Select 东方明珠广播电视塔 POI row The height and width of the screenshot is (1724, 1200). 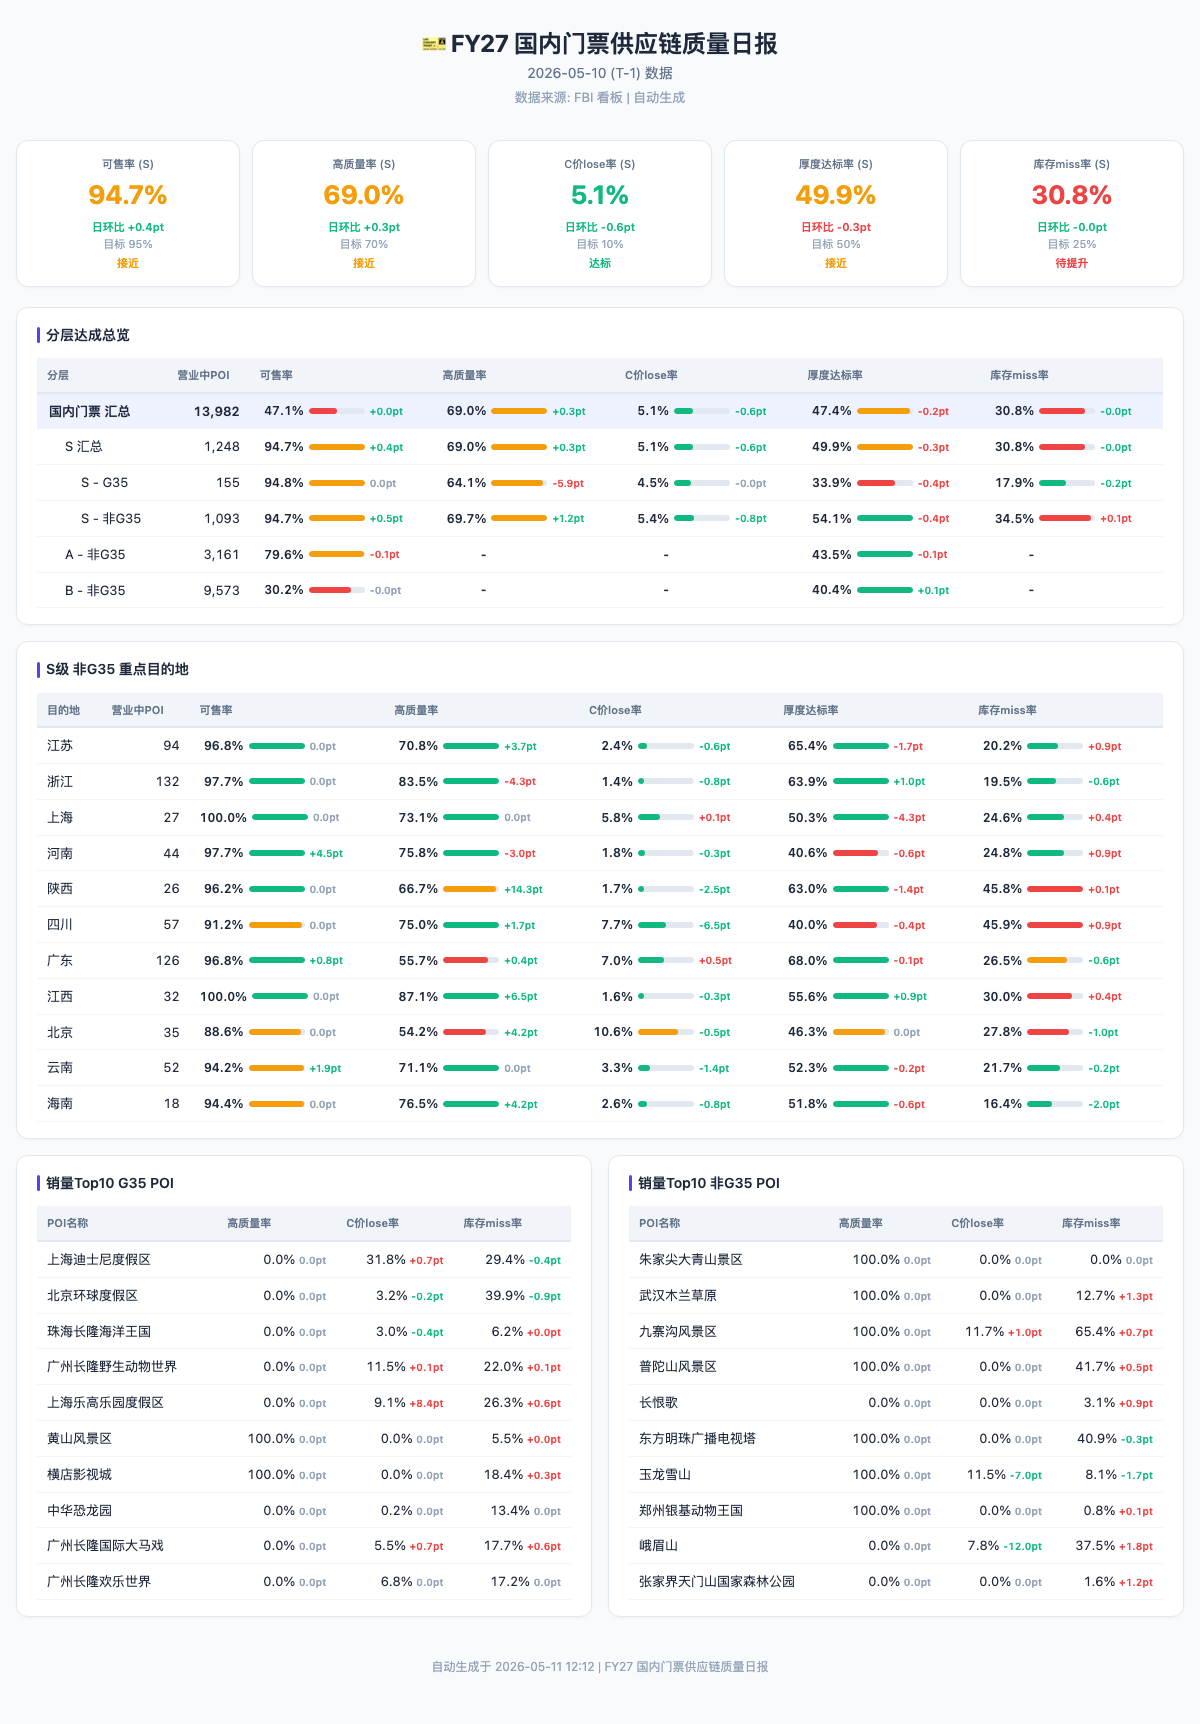896,1439
